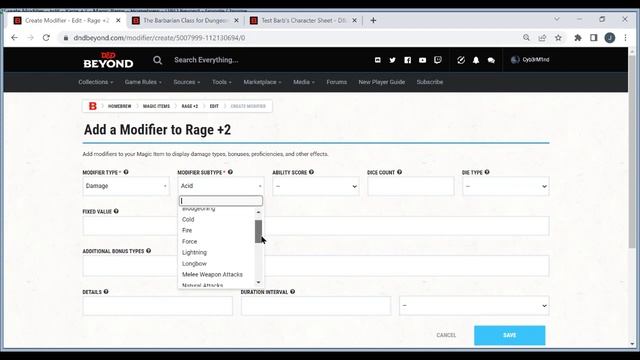640x360 pixels.
Task: Expand the Collections nav menu
Action: [96, 82]
